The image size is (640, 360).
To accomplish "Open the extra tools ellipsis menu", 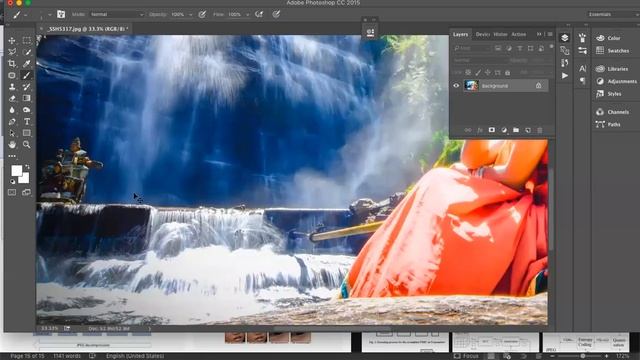I will pyautogui.click(x=12, y=156).
